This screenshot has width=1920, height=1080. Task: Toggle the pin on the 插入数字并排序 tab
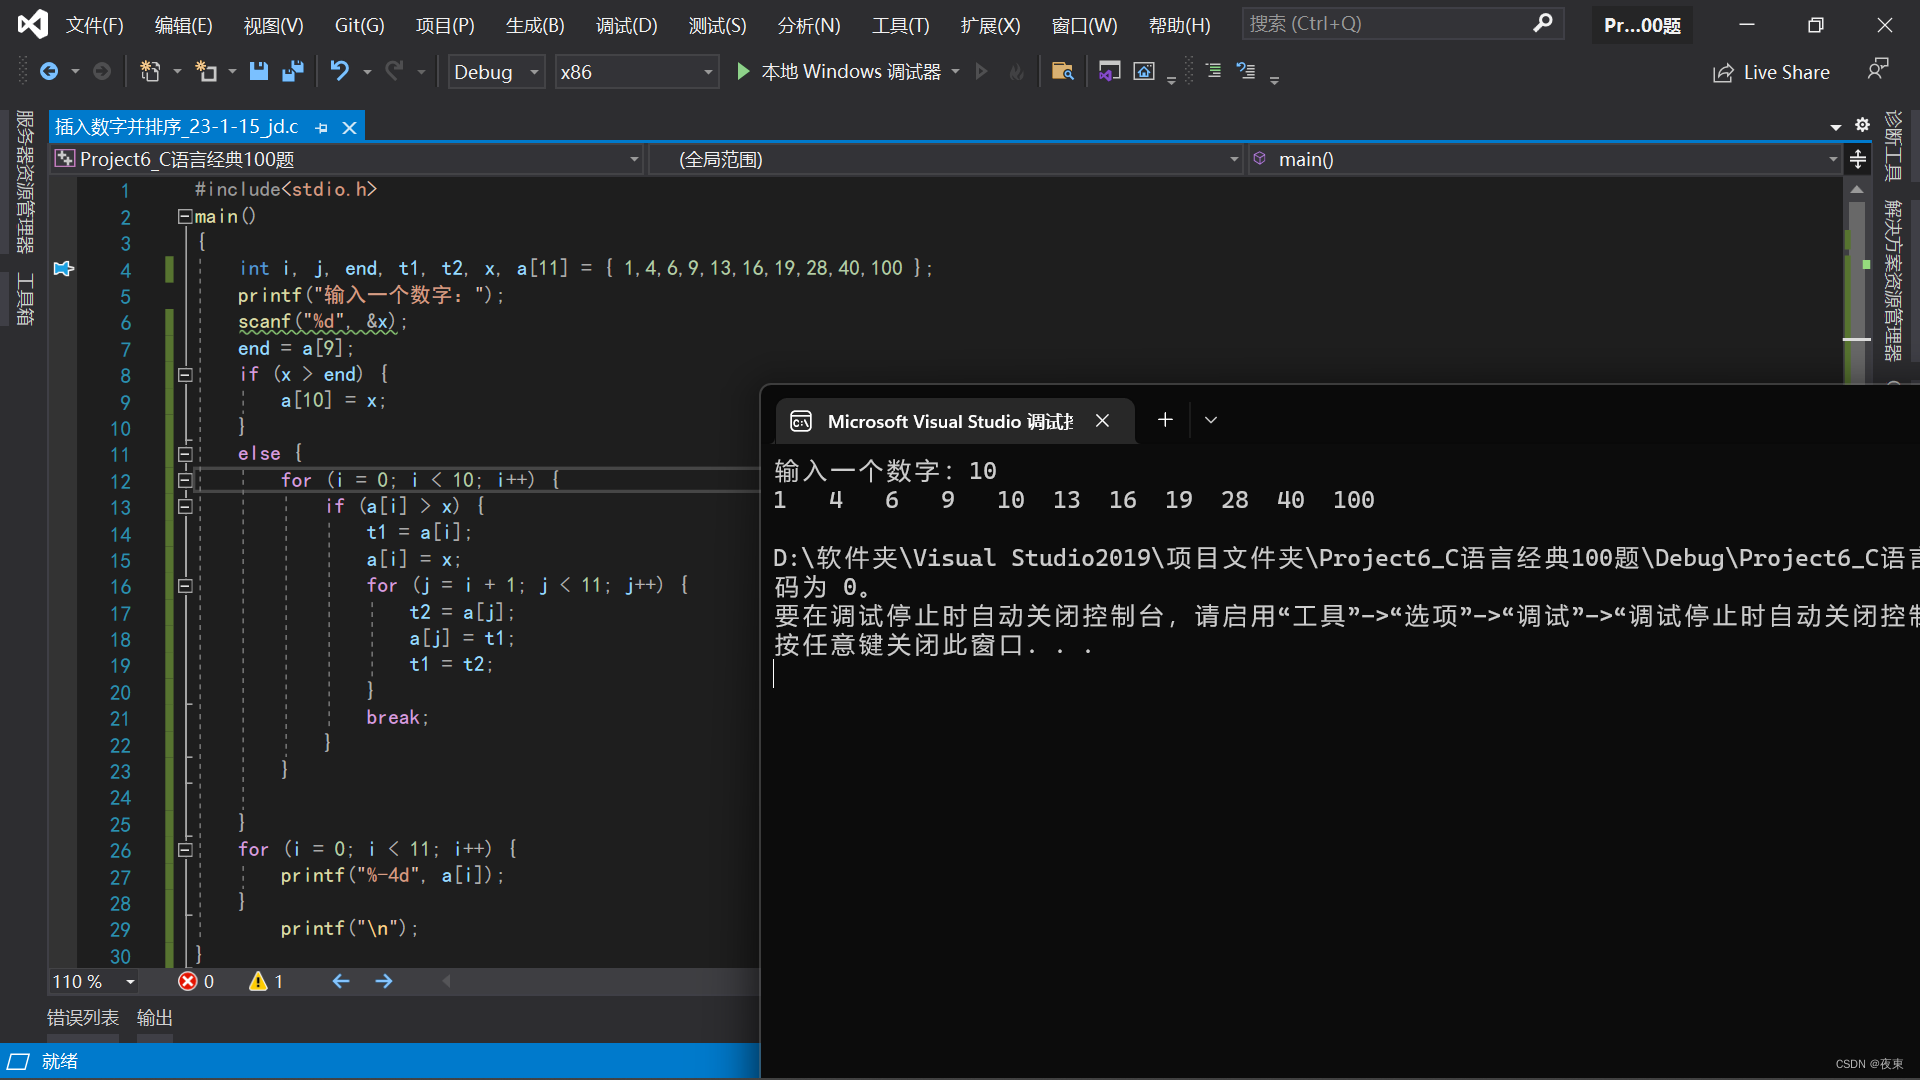[321, 127]
